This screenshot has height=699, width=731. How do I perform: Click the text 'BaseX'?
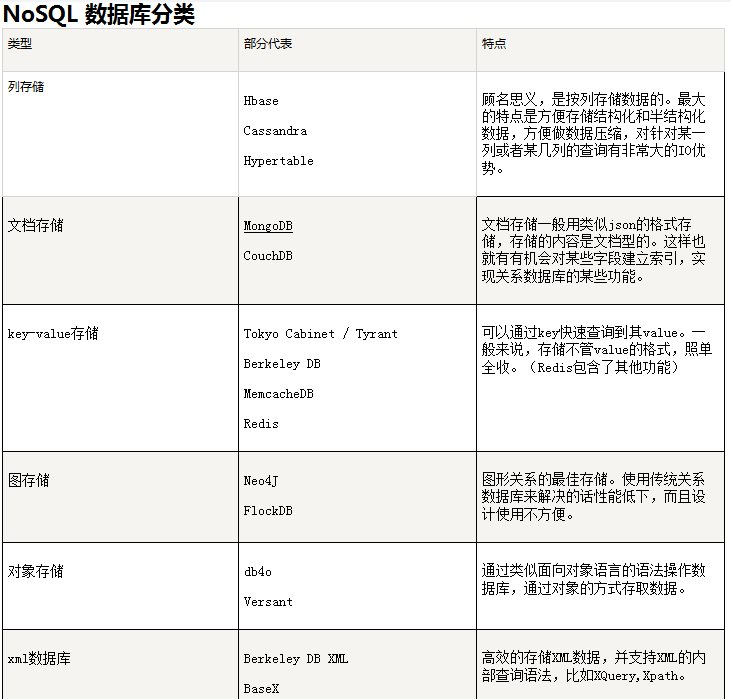pyautogui.click(x=261, y=689)
